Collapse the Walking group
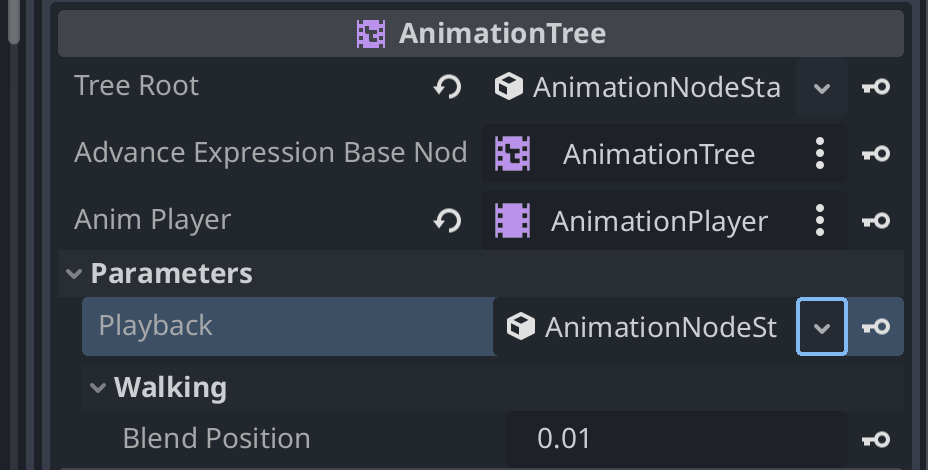928x470 pixels. pyautogui.click(x=98, y=388)
